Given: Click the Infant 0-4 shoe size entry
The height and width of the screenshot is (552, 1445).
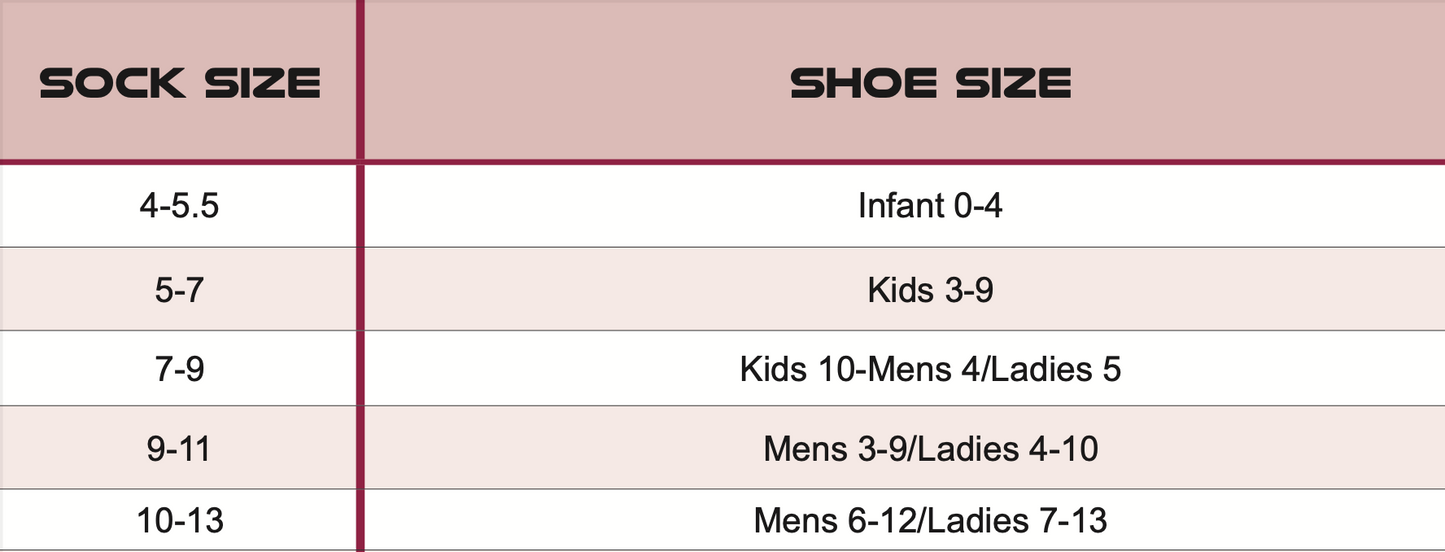Looking at the screenshot, I should click(x=930, y=206).
